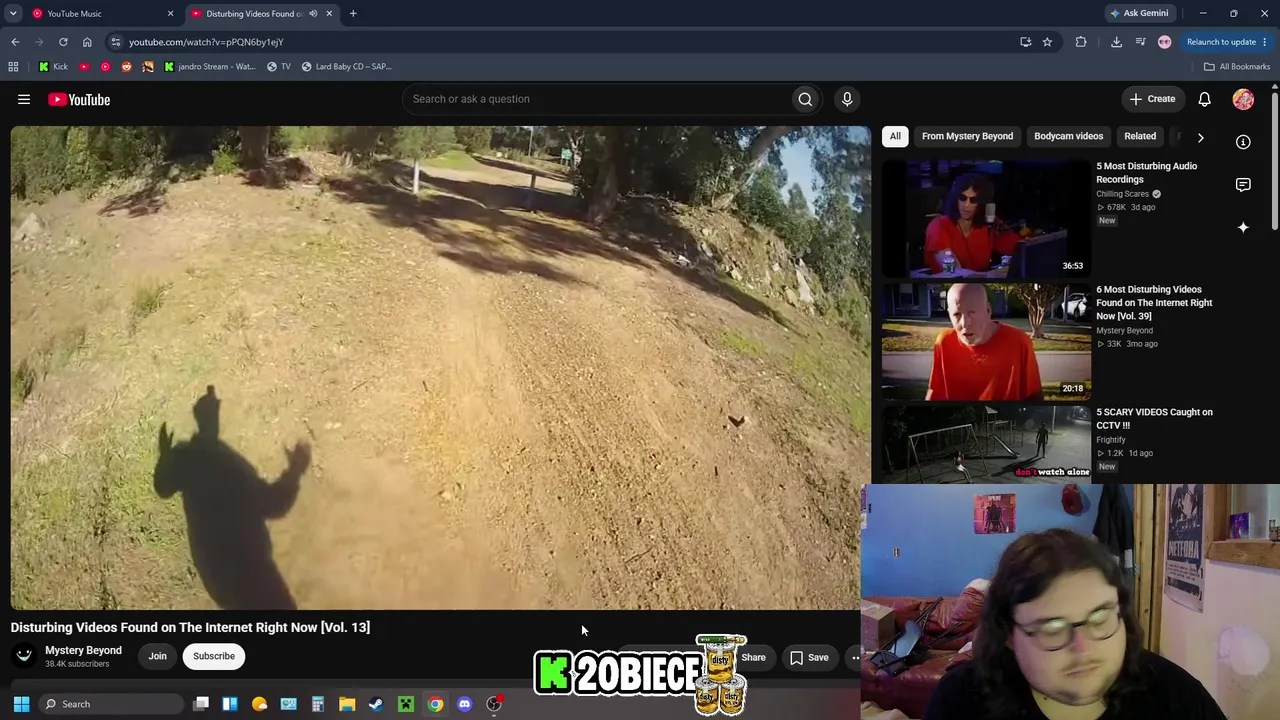Save the video to a playlist
The width and height of the screenshot is (1280, 720).
coord(809,657)
